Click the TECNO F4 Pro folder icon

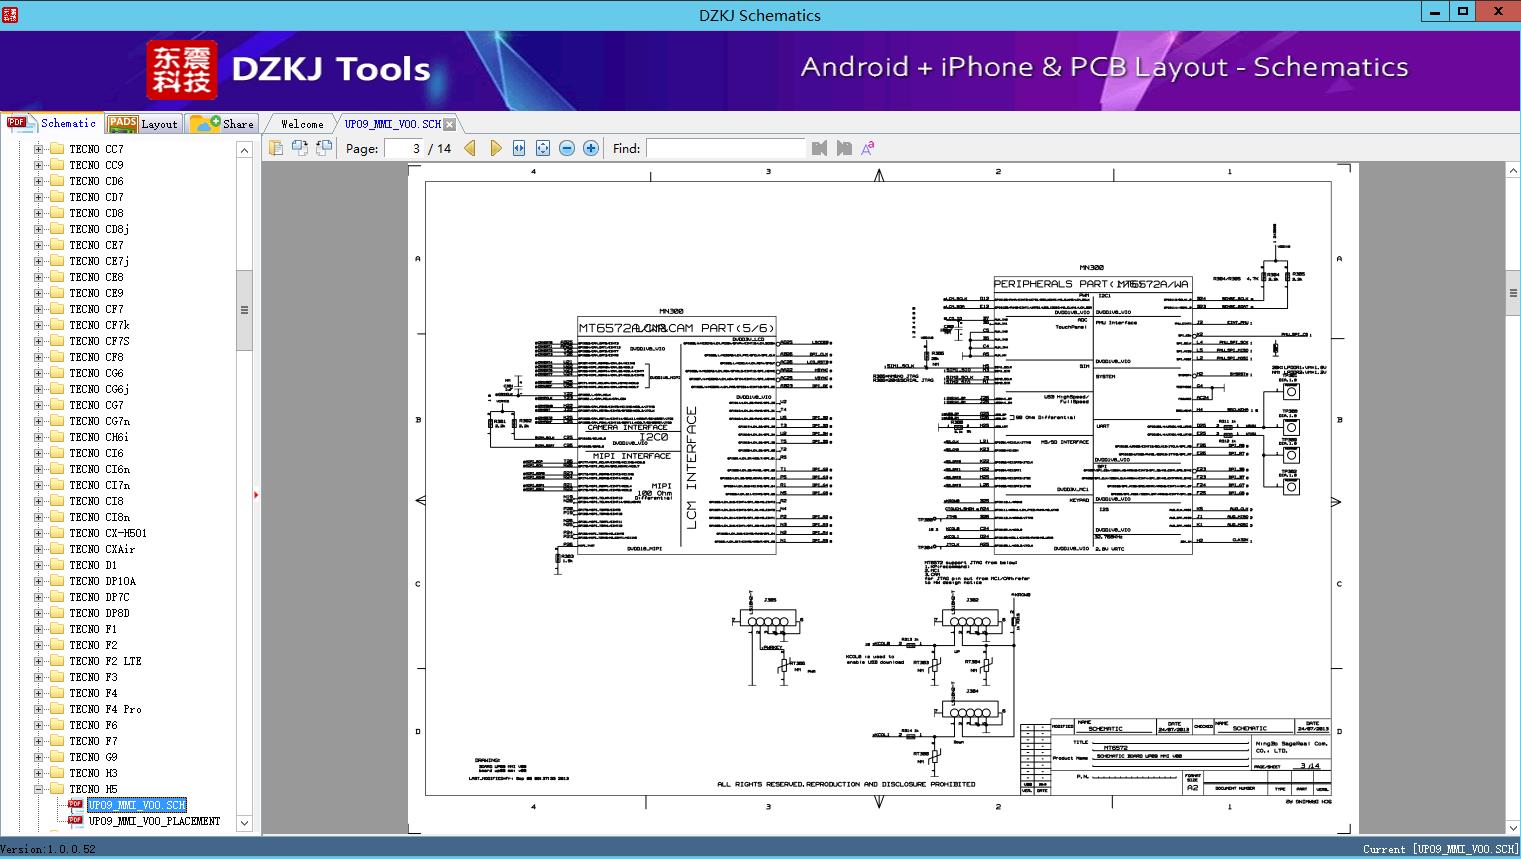(x=57, y=709)
